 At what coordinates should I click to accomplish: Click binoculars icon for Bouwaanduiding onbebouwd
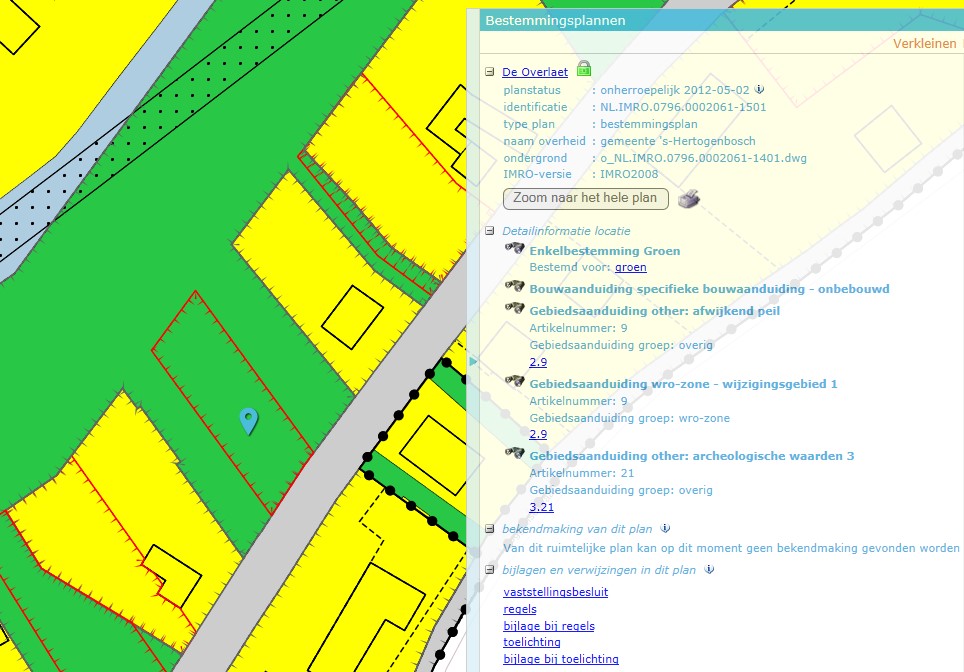(x=515, y=287)
